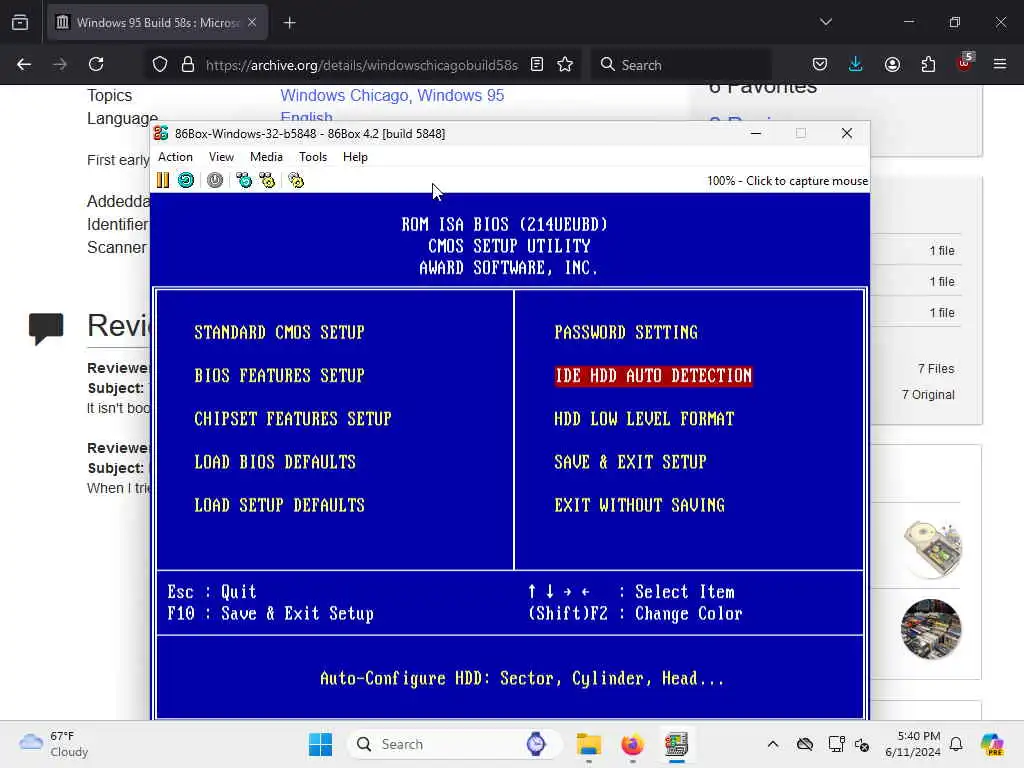Reload the archive.org page
Image resolution: width=1024 pixels, height=768 pixels.
96,64
